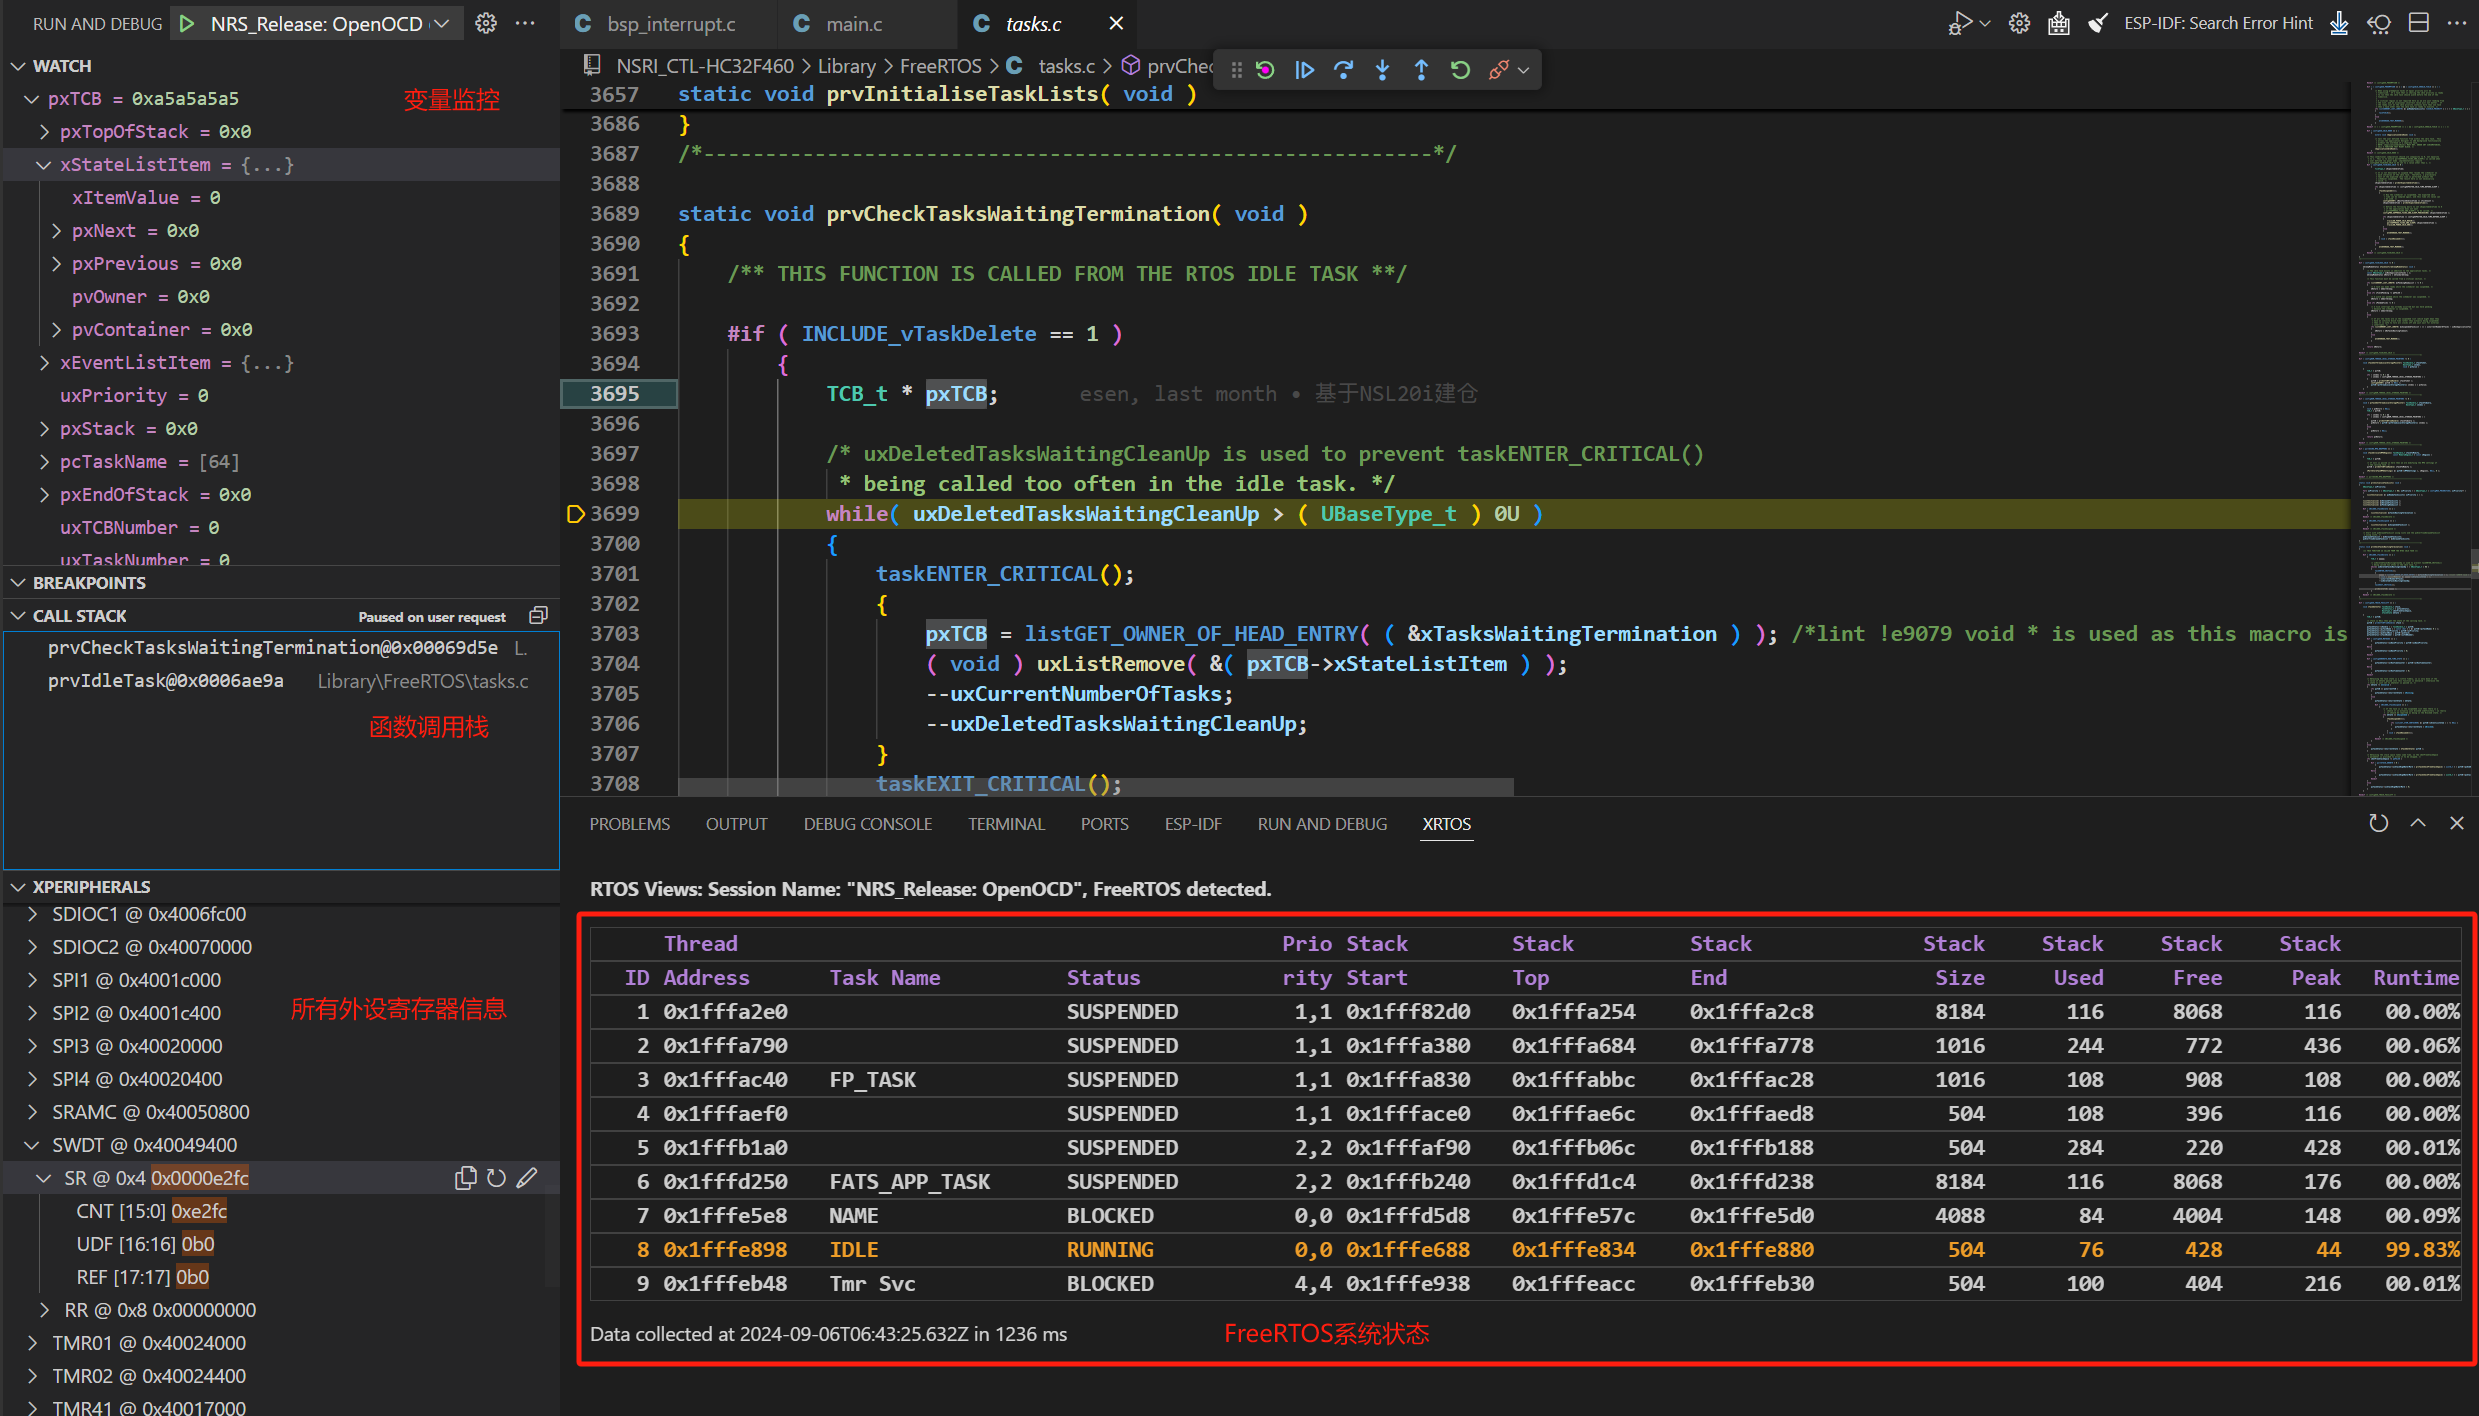
Task: Click the download/flash arrow icon
Action: [x=2339, y=23]
